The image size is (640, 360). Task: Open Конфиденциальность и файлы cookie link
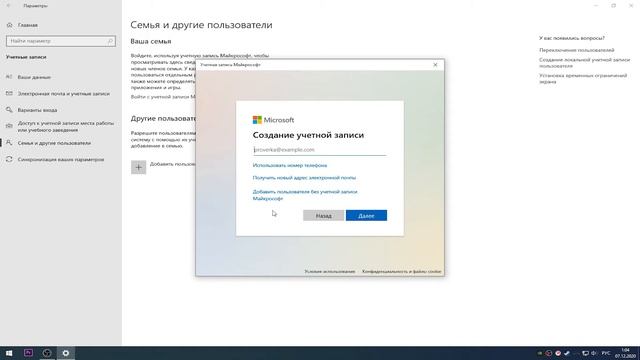point(402,271)
